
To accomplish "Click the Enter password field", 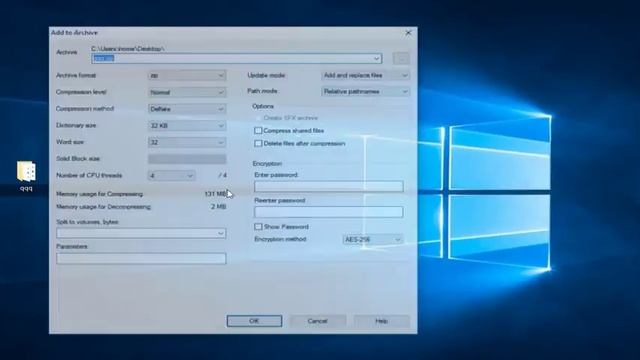I will [x=329, y=187].
